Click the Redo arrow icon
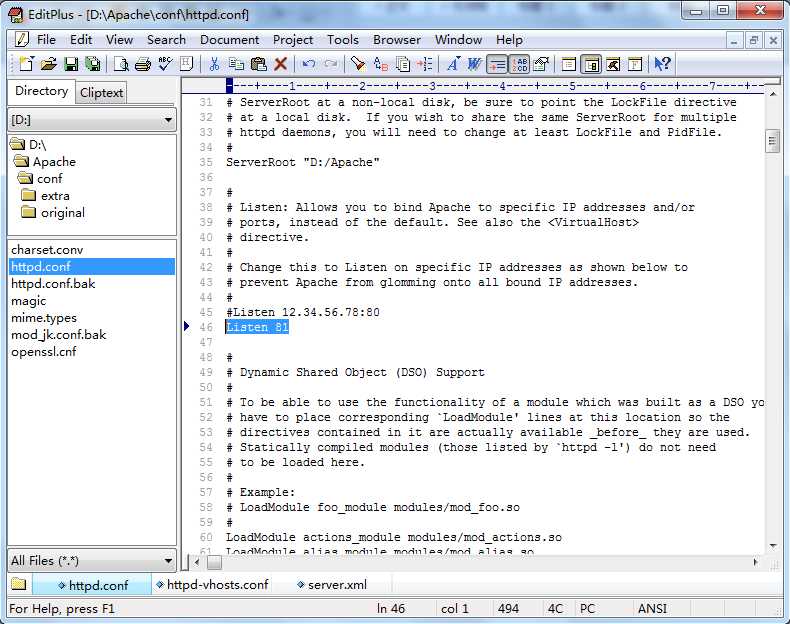Viewport: 790px width, 624px height. pyautogui.click(x=331, y=64)
